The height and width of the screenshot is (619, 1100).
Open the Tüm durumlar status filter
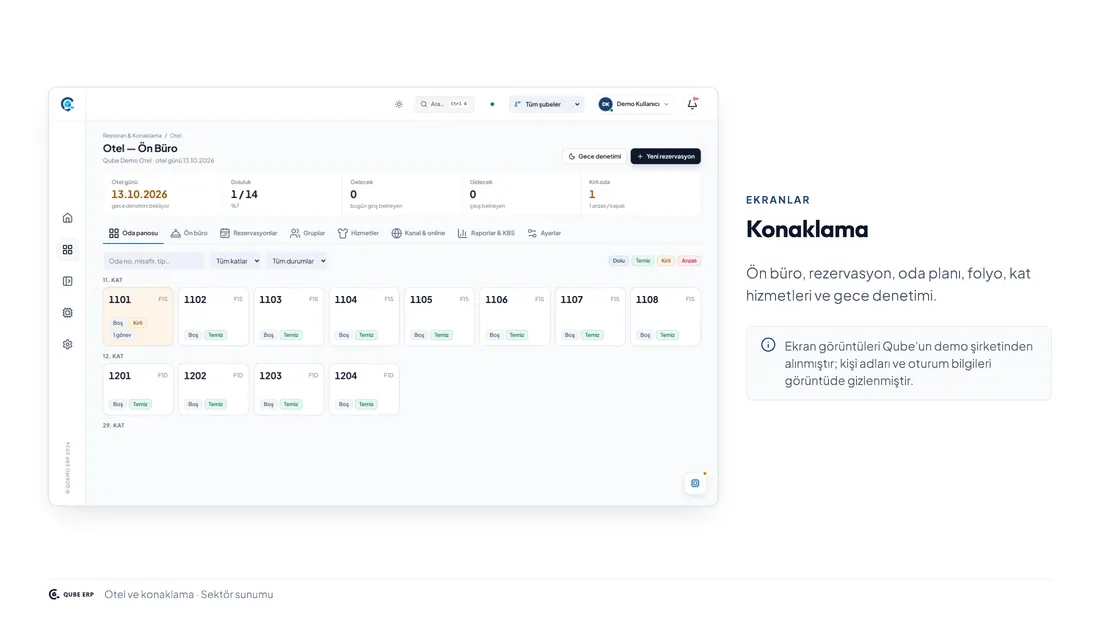(x=299, y=261)
